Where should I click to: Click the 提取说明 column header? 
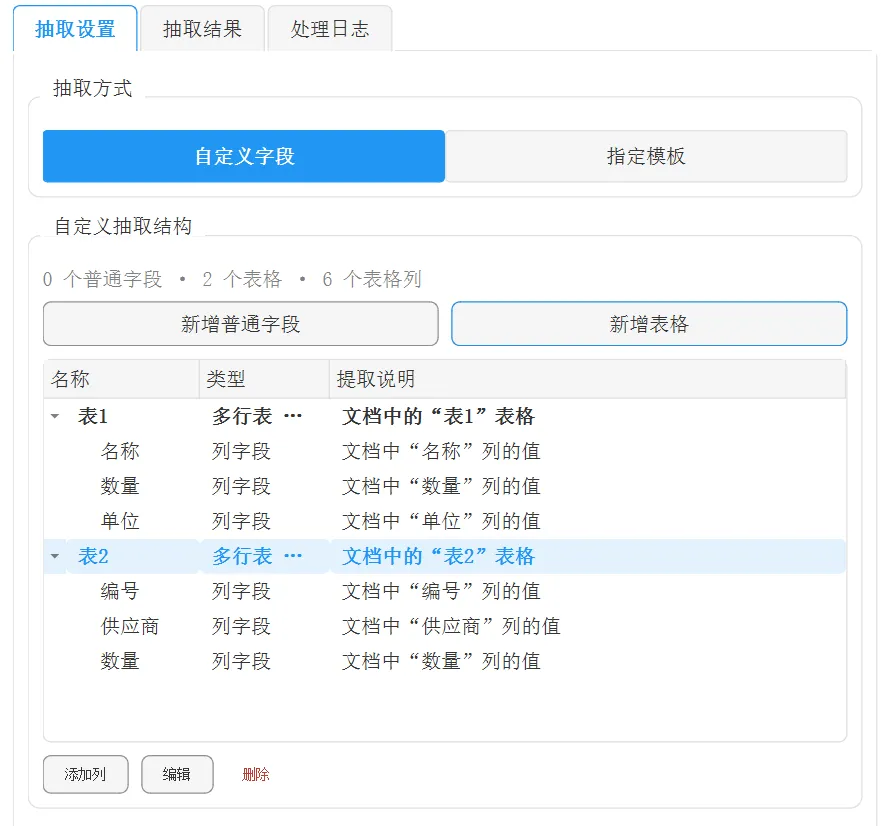click(587, 379)
